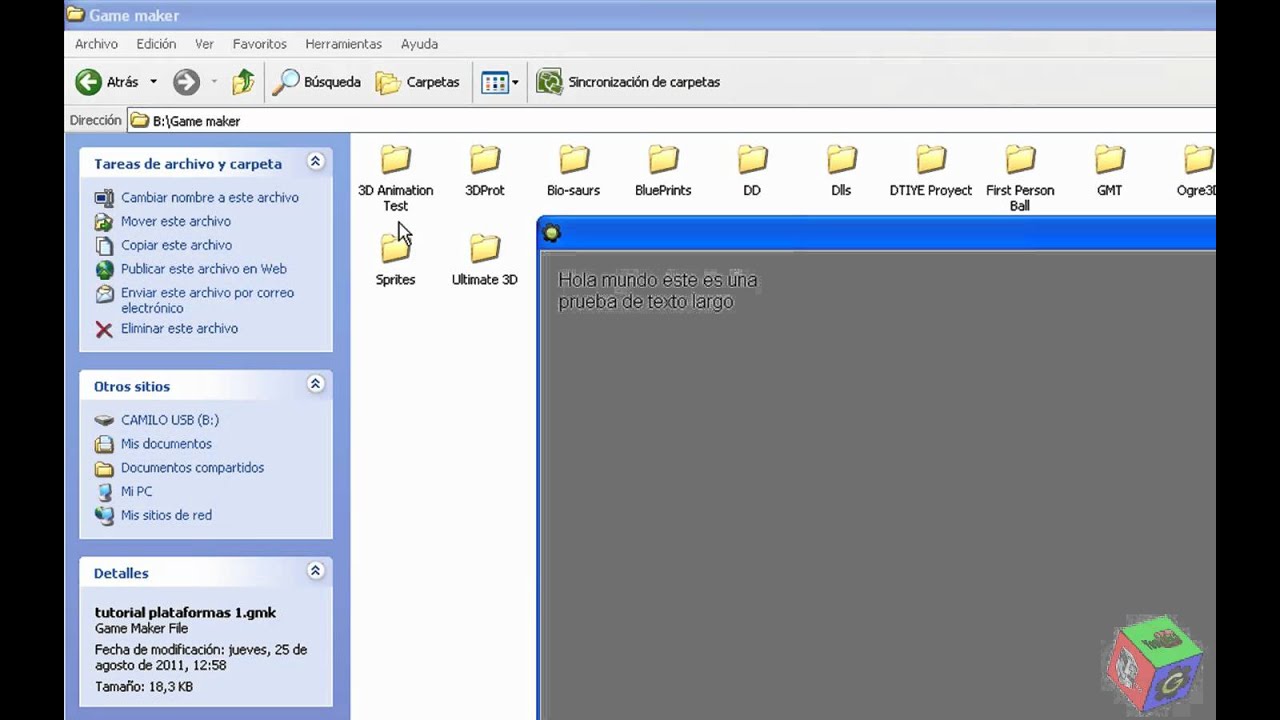
Task: Open the Atrás history dropdown arrow
Action: pyautogui.click(x=153, y=82)
